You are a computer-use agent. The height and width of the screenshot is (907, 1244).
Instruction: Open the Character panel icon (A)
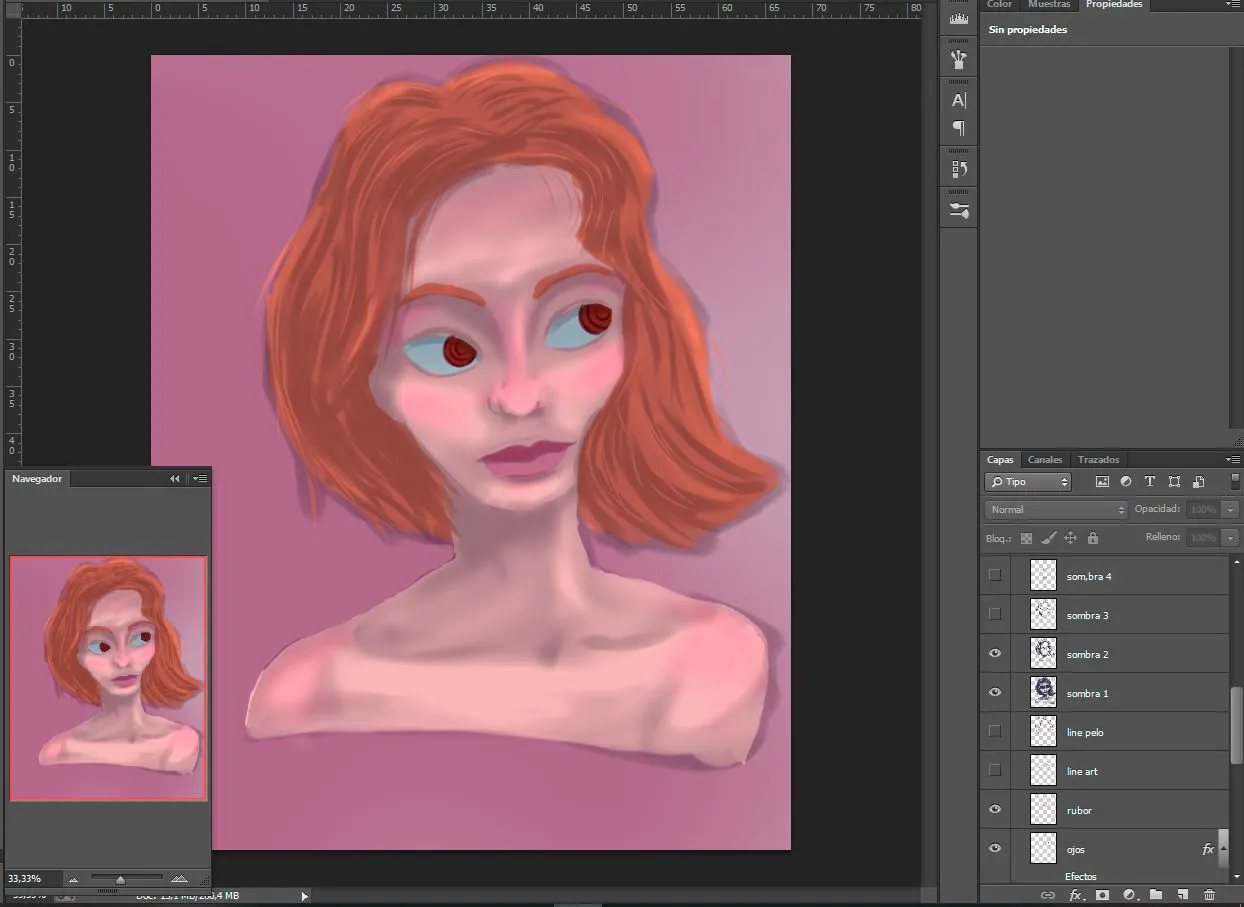pyautogui.click(x=959, y=100)
